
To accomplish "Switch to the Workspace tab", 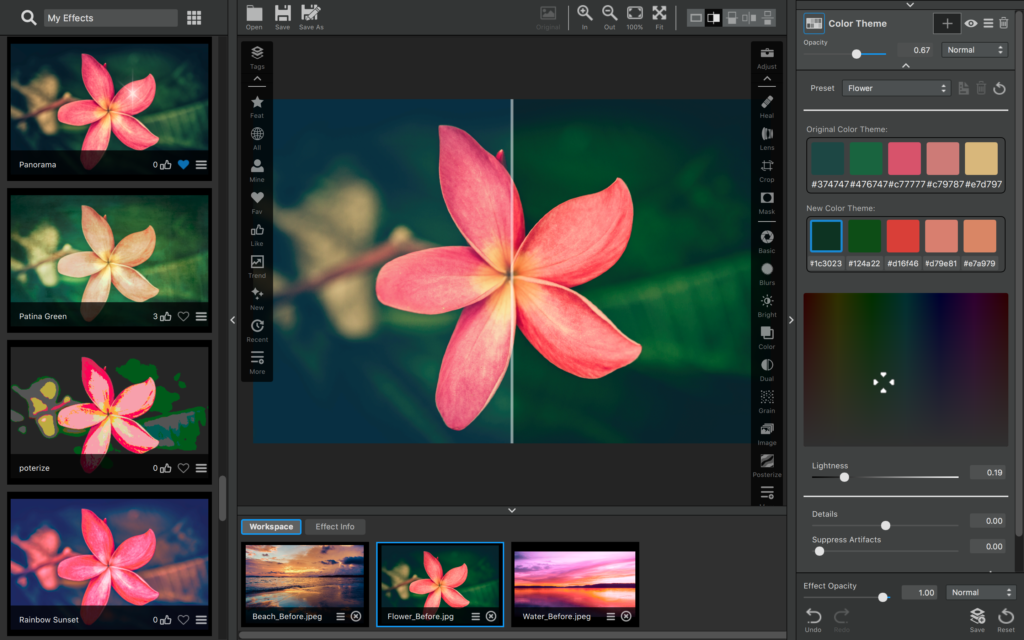I will (271, 526).
